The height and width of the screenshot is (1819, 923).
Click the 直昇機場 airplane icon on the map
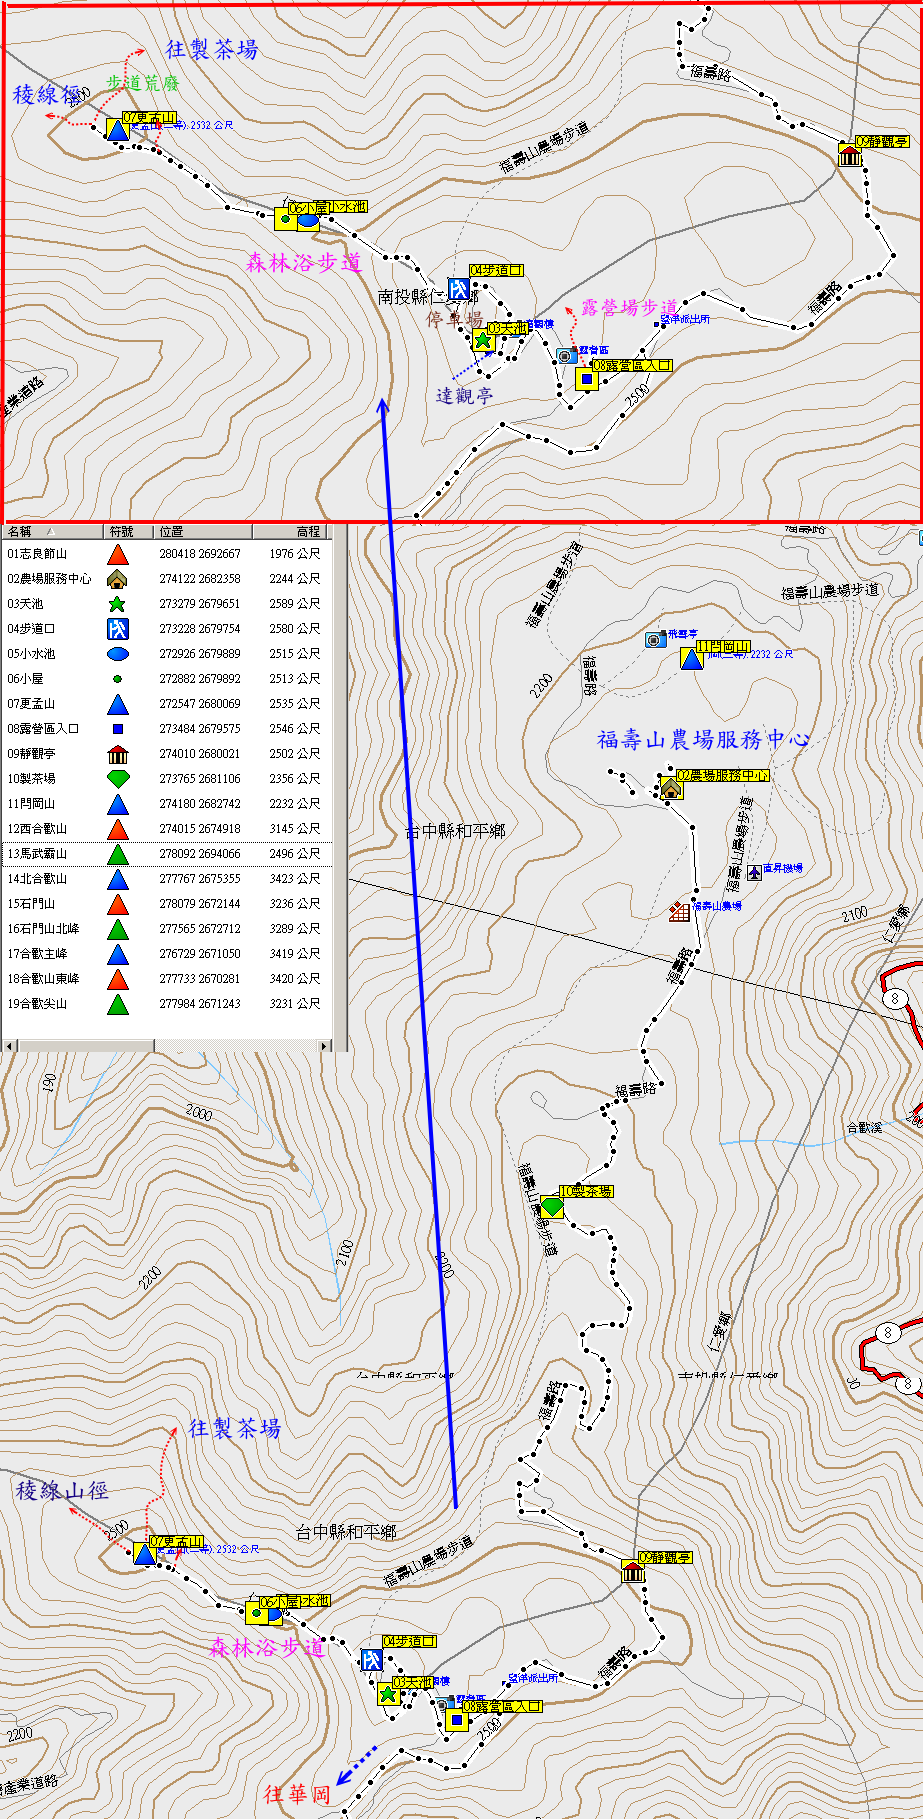[x=754, y=872]
